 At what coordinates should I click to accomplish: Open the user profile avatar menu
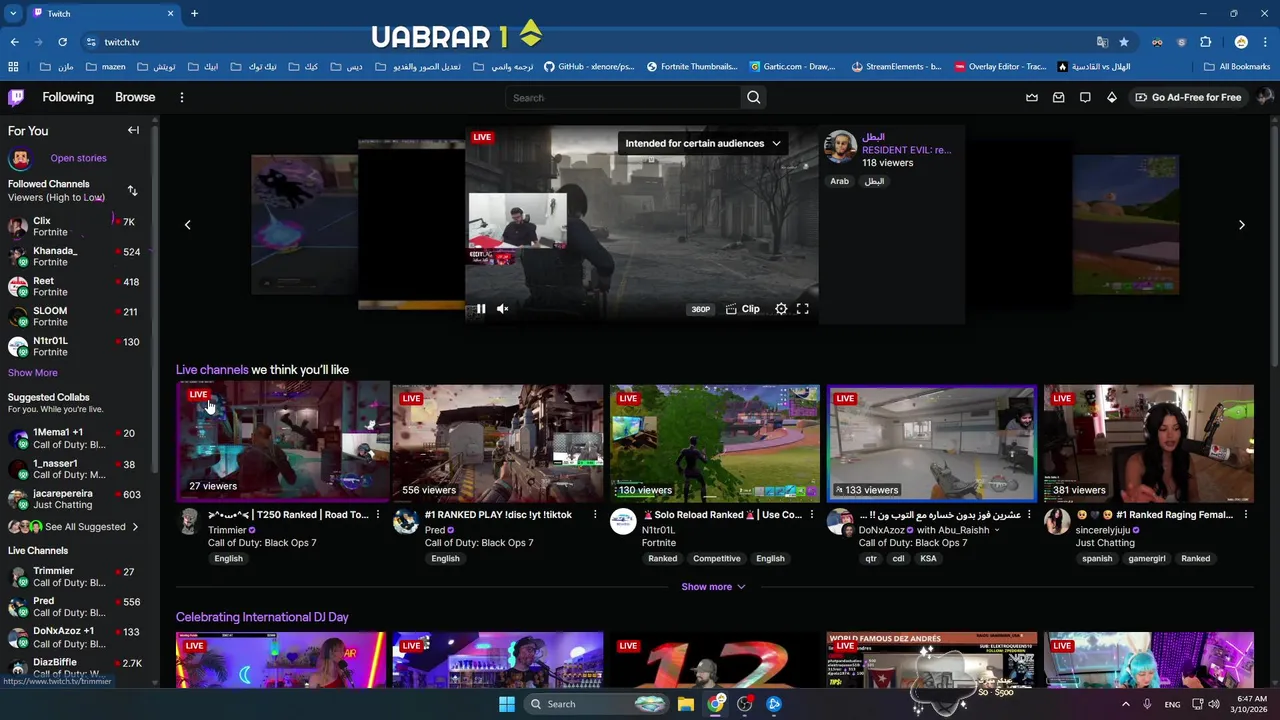[x=1265, y=97]
